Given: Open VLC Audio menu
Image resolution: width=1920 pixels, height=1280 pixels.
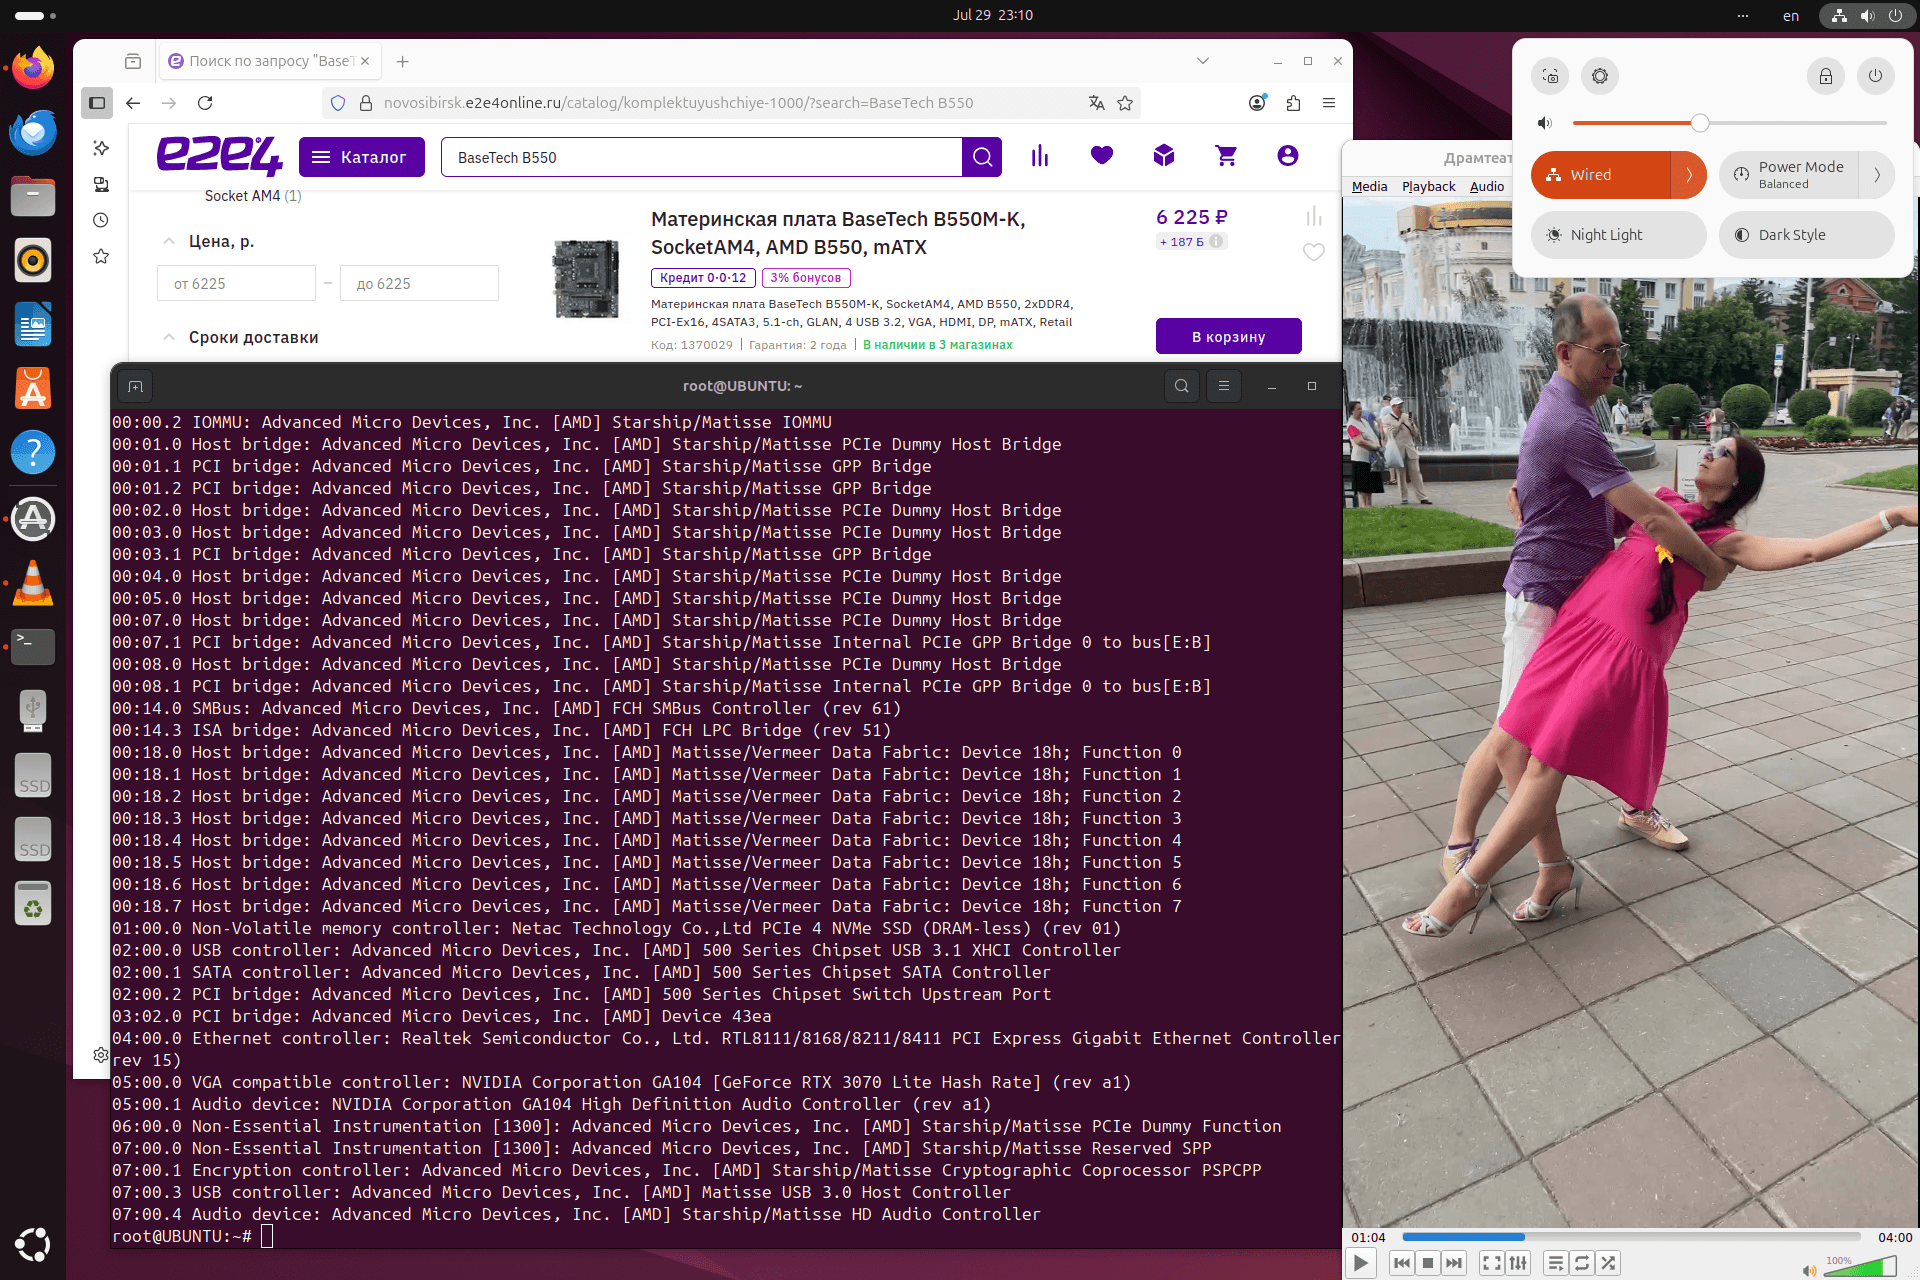Looking at the screenshot, I should click(x=1487, y=187).
